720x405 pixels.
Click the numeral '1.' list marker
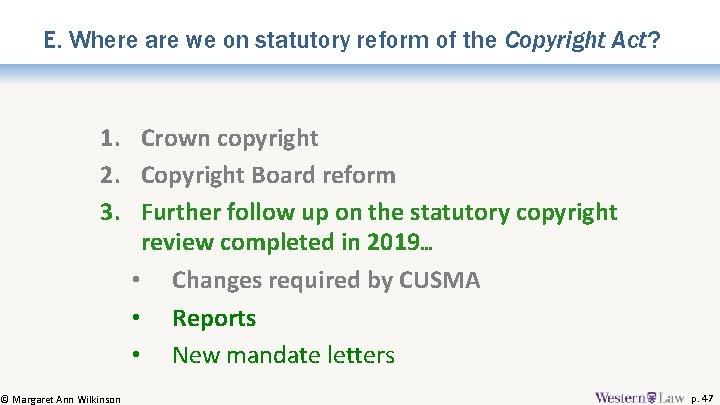click(110, 138)
